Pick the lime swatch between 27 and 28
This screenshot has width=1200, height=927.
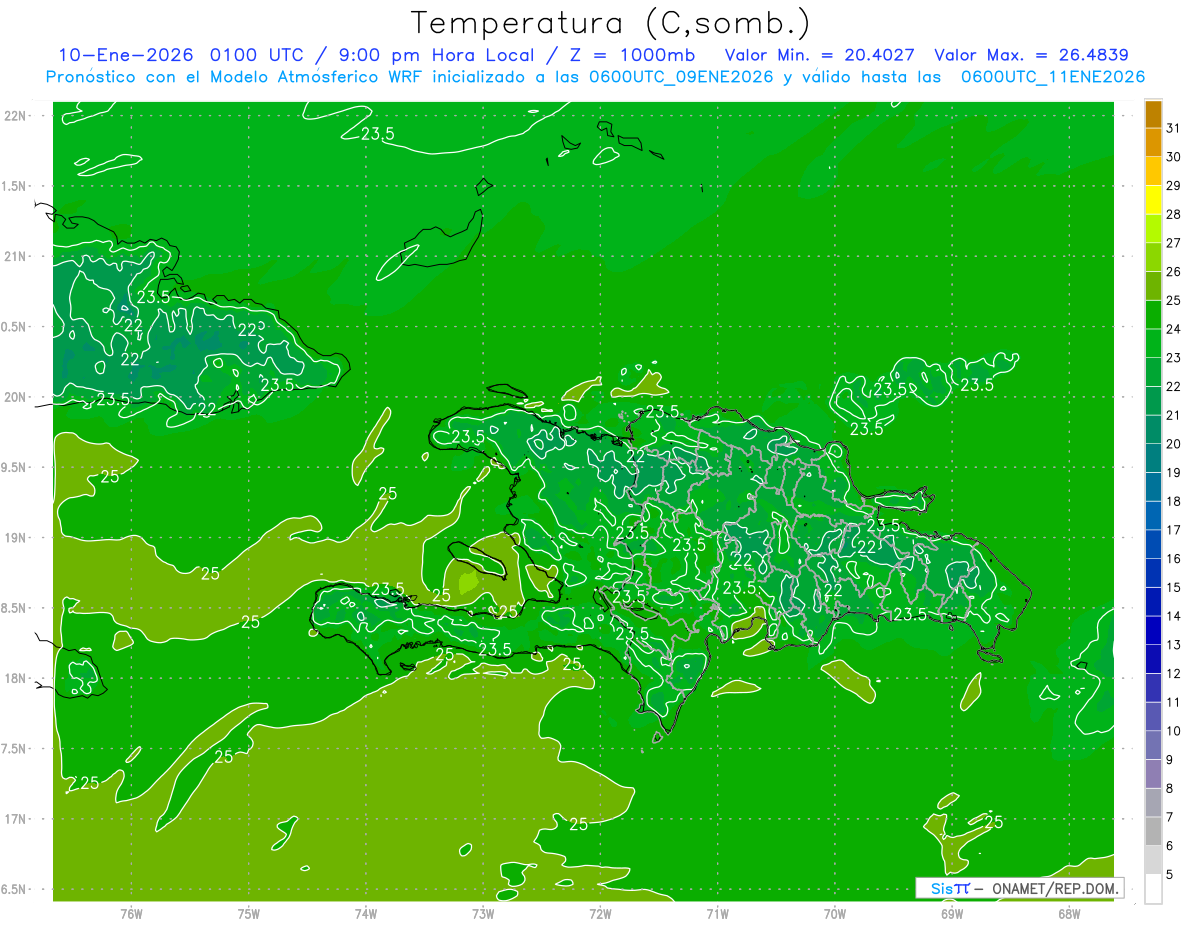click(1153, 228)
